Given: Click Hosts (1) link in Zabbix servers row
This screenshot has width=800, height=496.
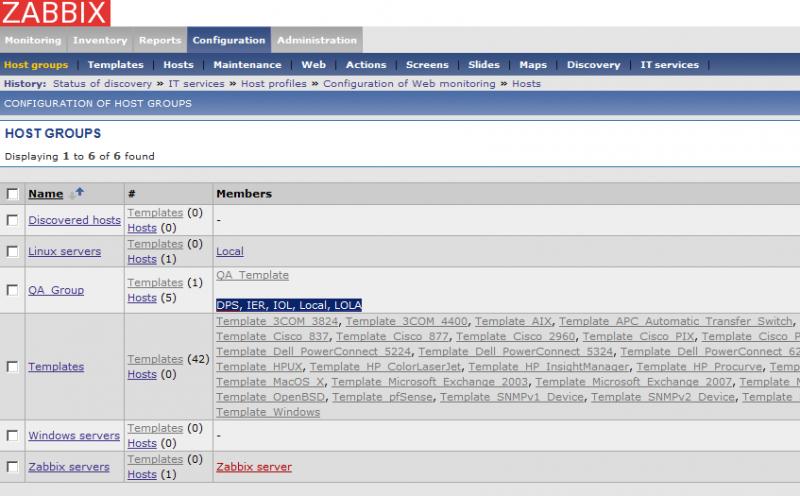Looking at the screenshot, I should pyautogui.click(x=142, y=474).
